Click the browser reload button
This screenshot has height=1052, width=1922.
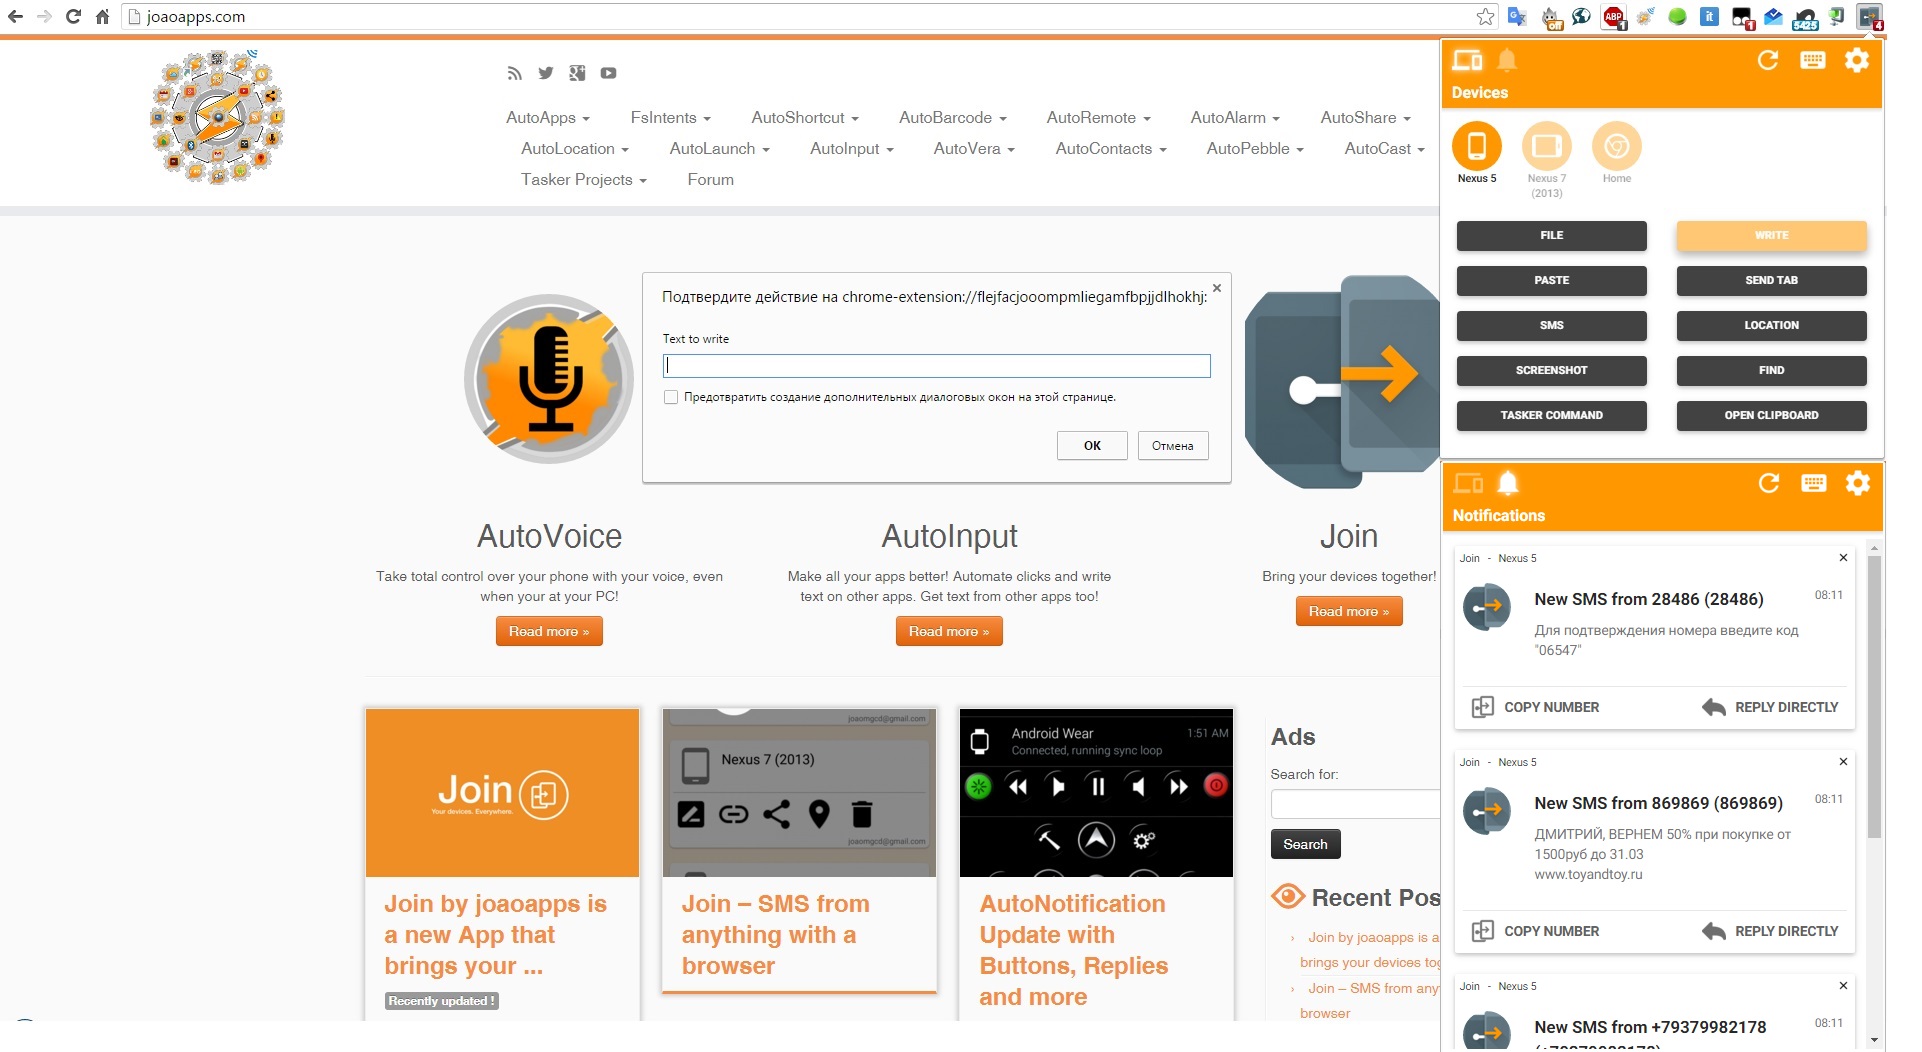click(x=73, y=16)
